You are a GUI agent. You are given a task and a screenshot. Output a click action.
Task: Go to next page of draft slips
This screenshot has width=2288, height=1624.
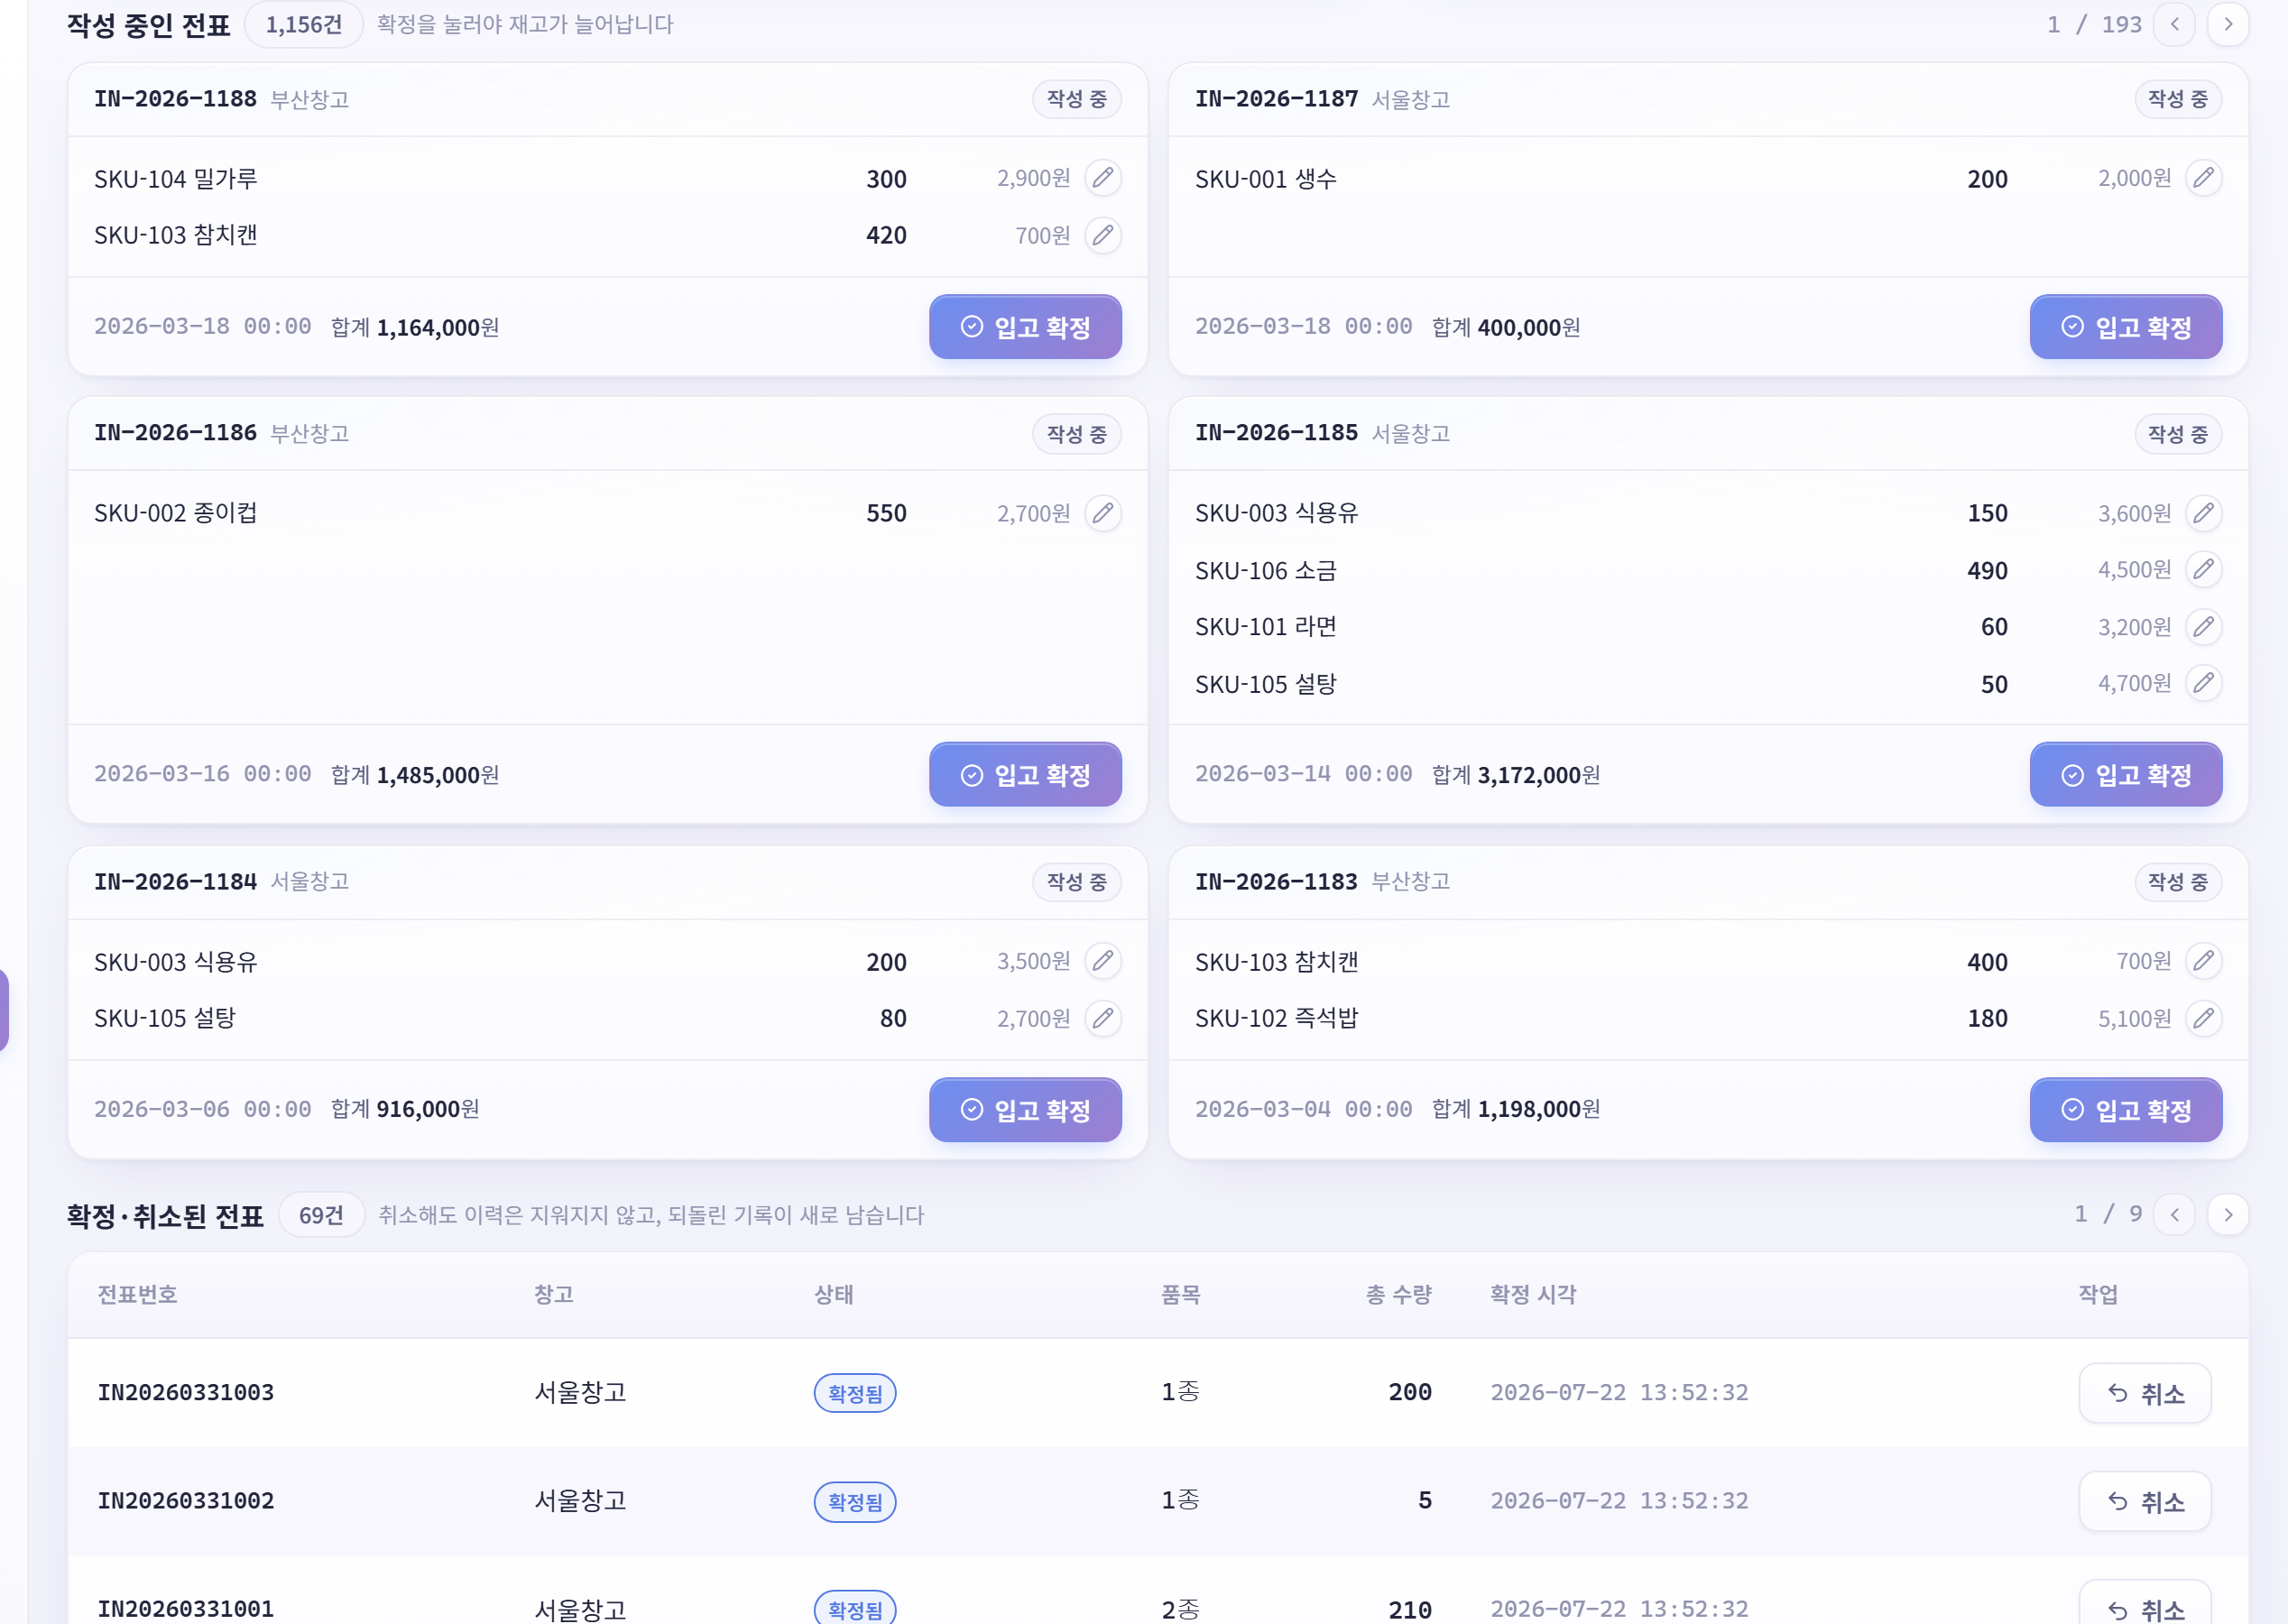(2228, 24)
